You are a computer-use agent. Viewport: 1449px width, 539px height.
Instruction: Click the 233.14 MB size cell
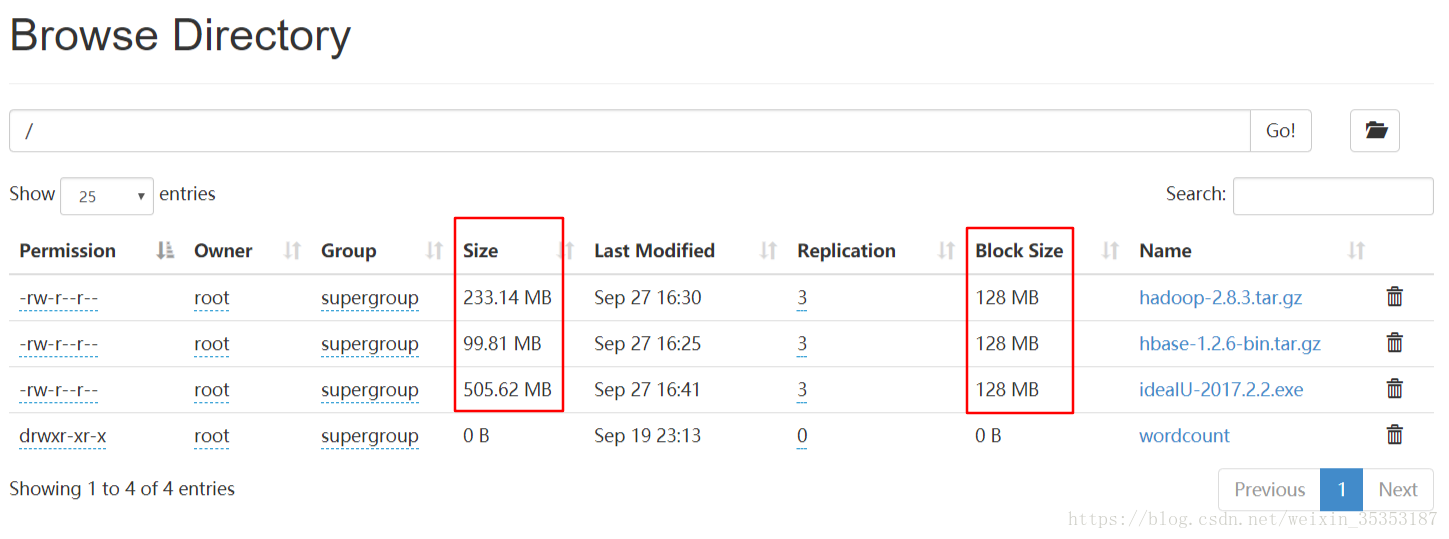coord(507,298)
